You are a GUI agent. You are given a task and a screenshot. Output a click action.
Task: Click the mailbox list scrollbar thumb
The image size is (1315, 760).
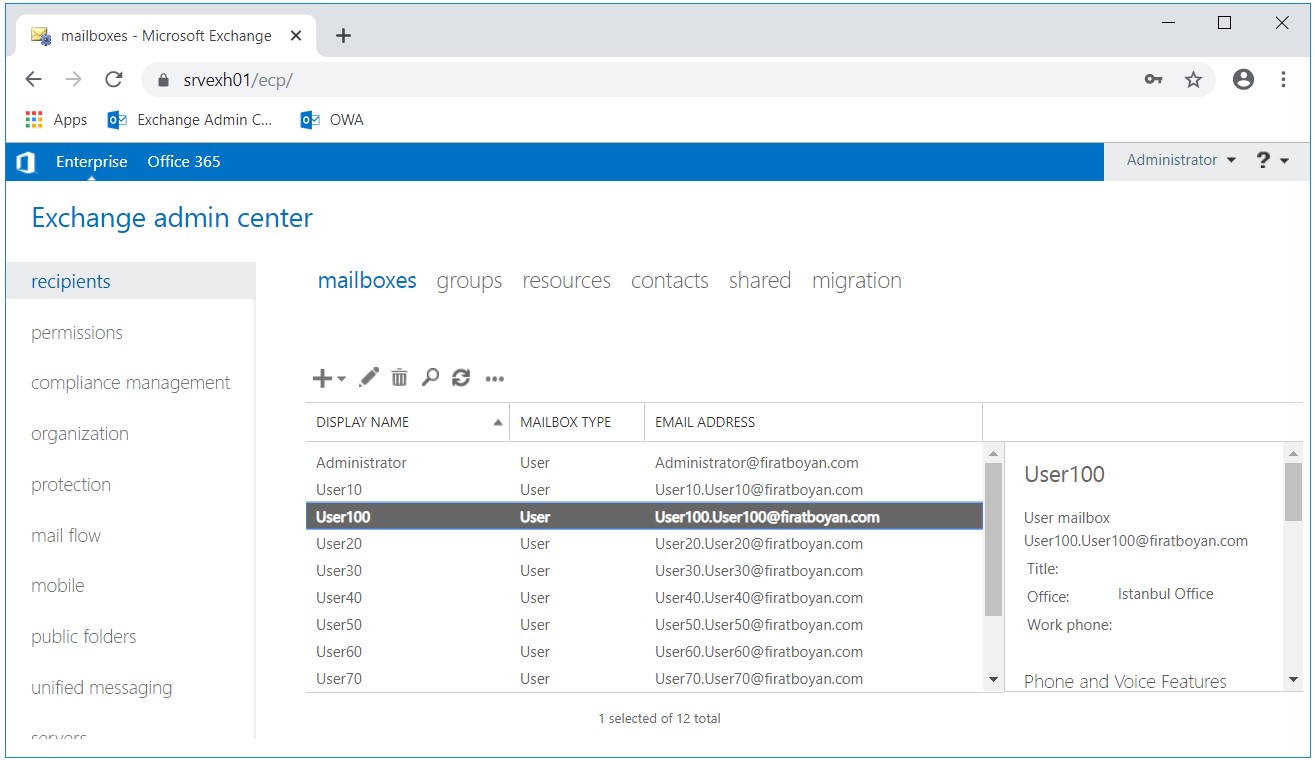point(993,540)
